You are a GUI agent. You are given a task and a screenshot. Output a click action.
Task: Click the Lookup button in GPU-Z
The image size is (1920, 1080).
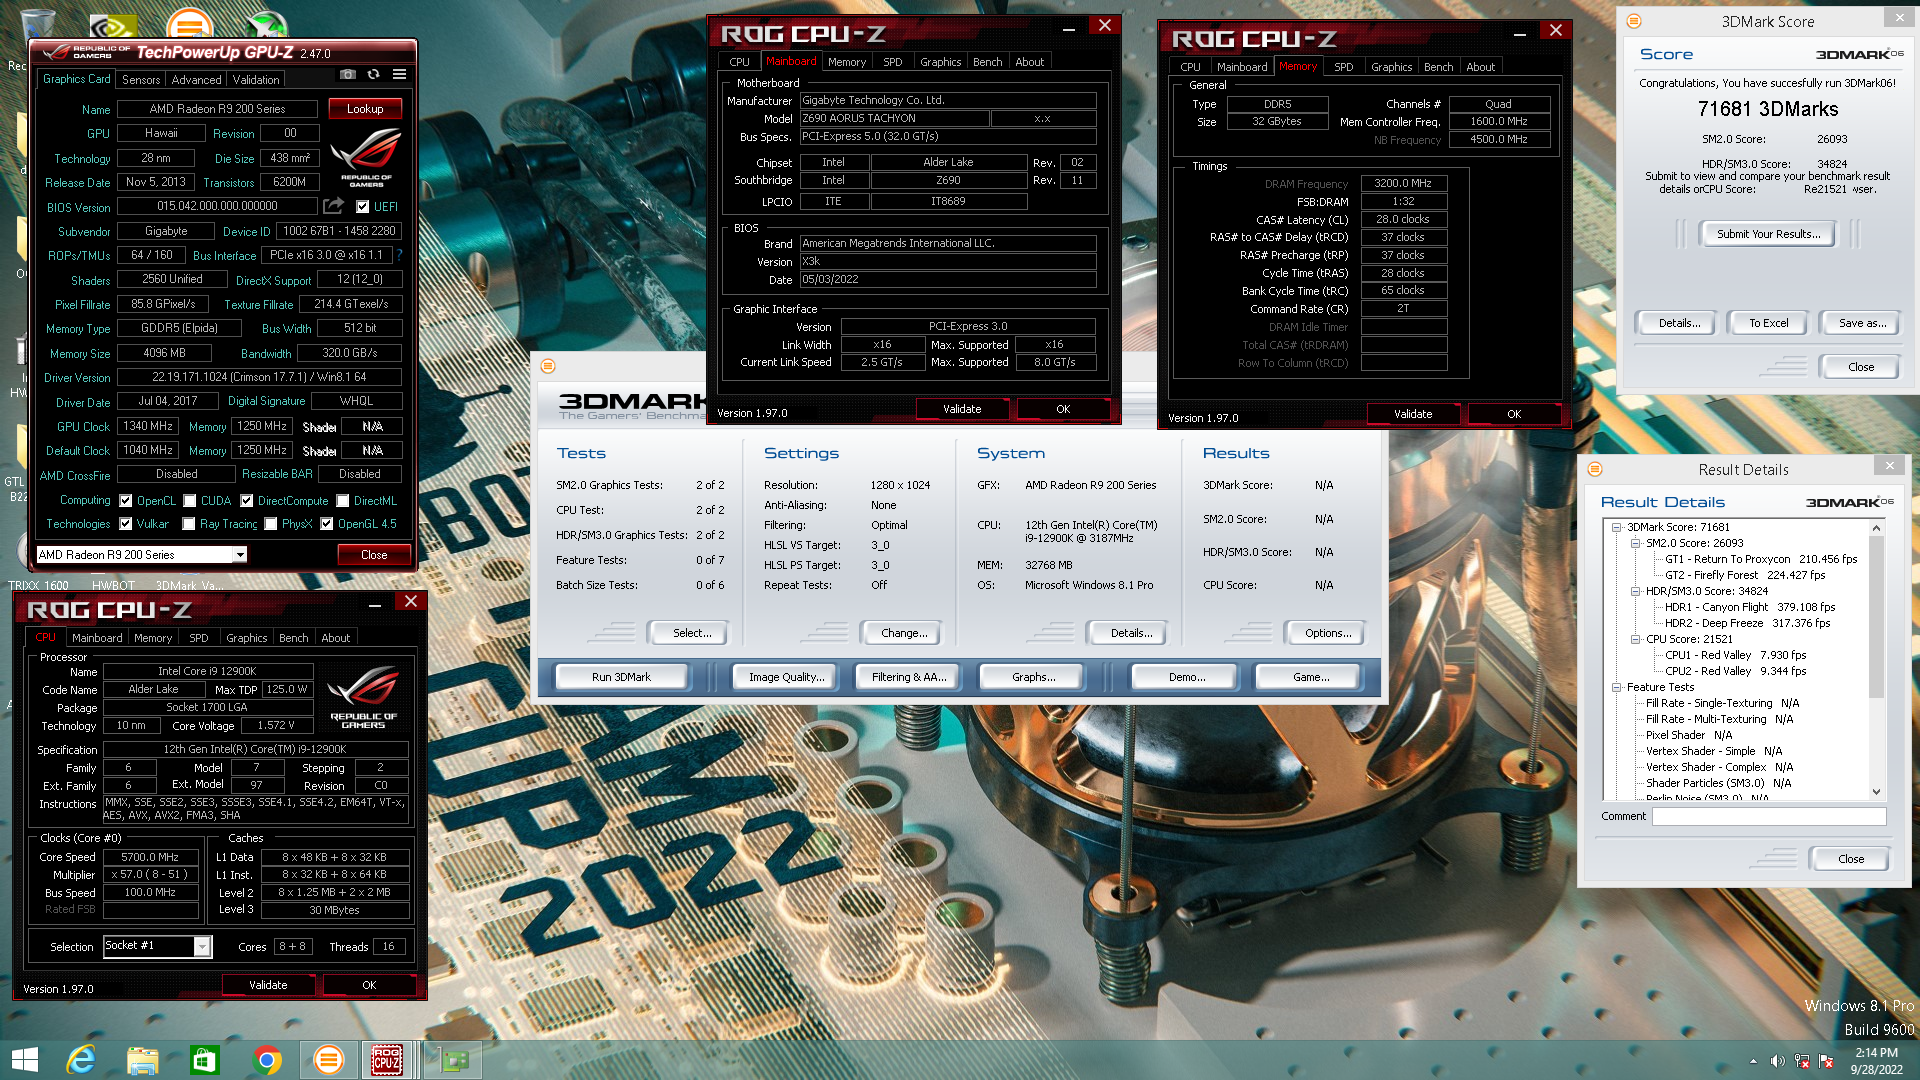pyautogui.click(x=365, y=108)
